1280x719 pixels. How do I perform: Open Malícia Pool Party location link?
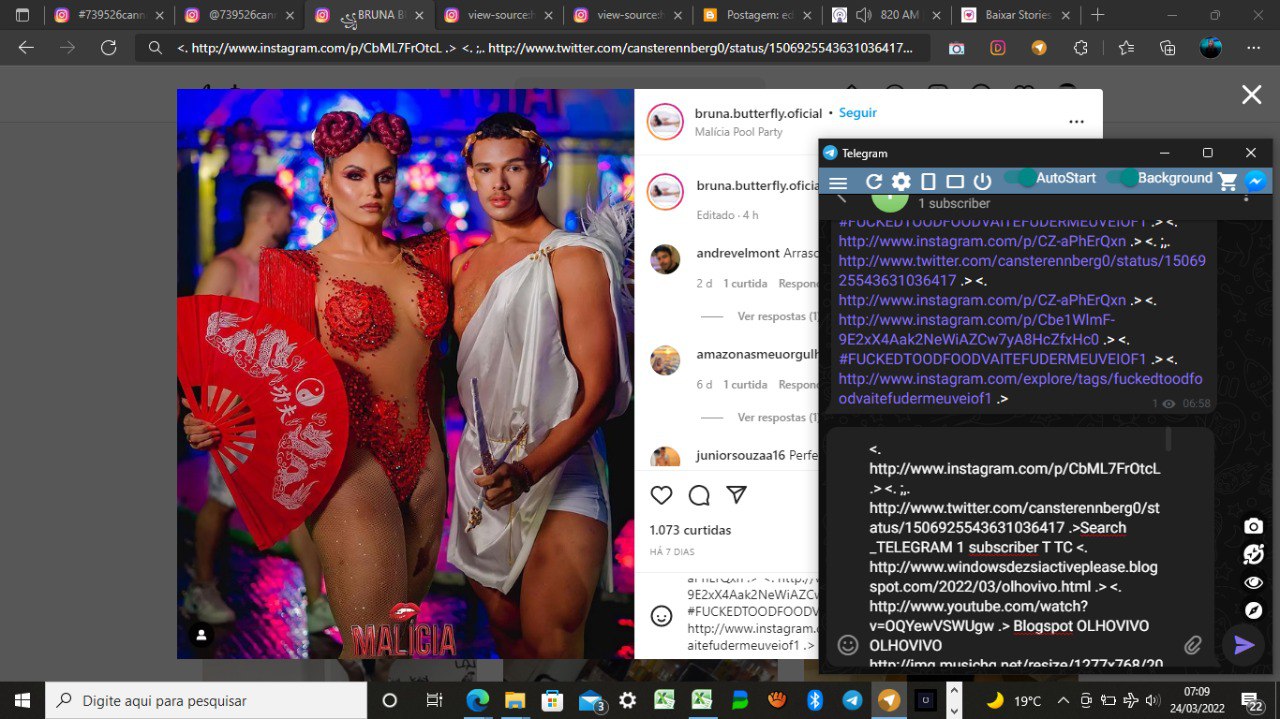[739, 132]
